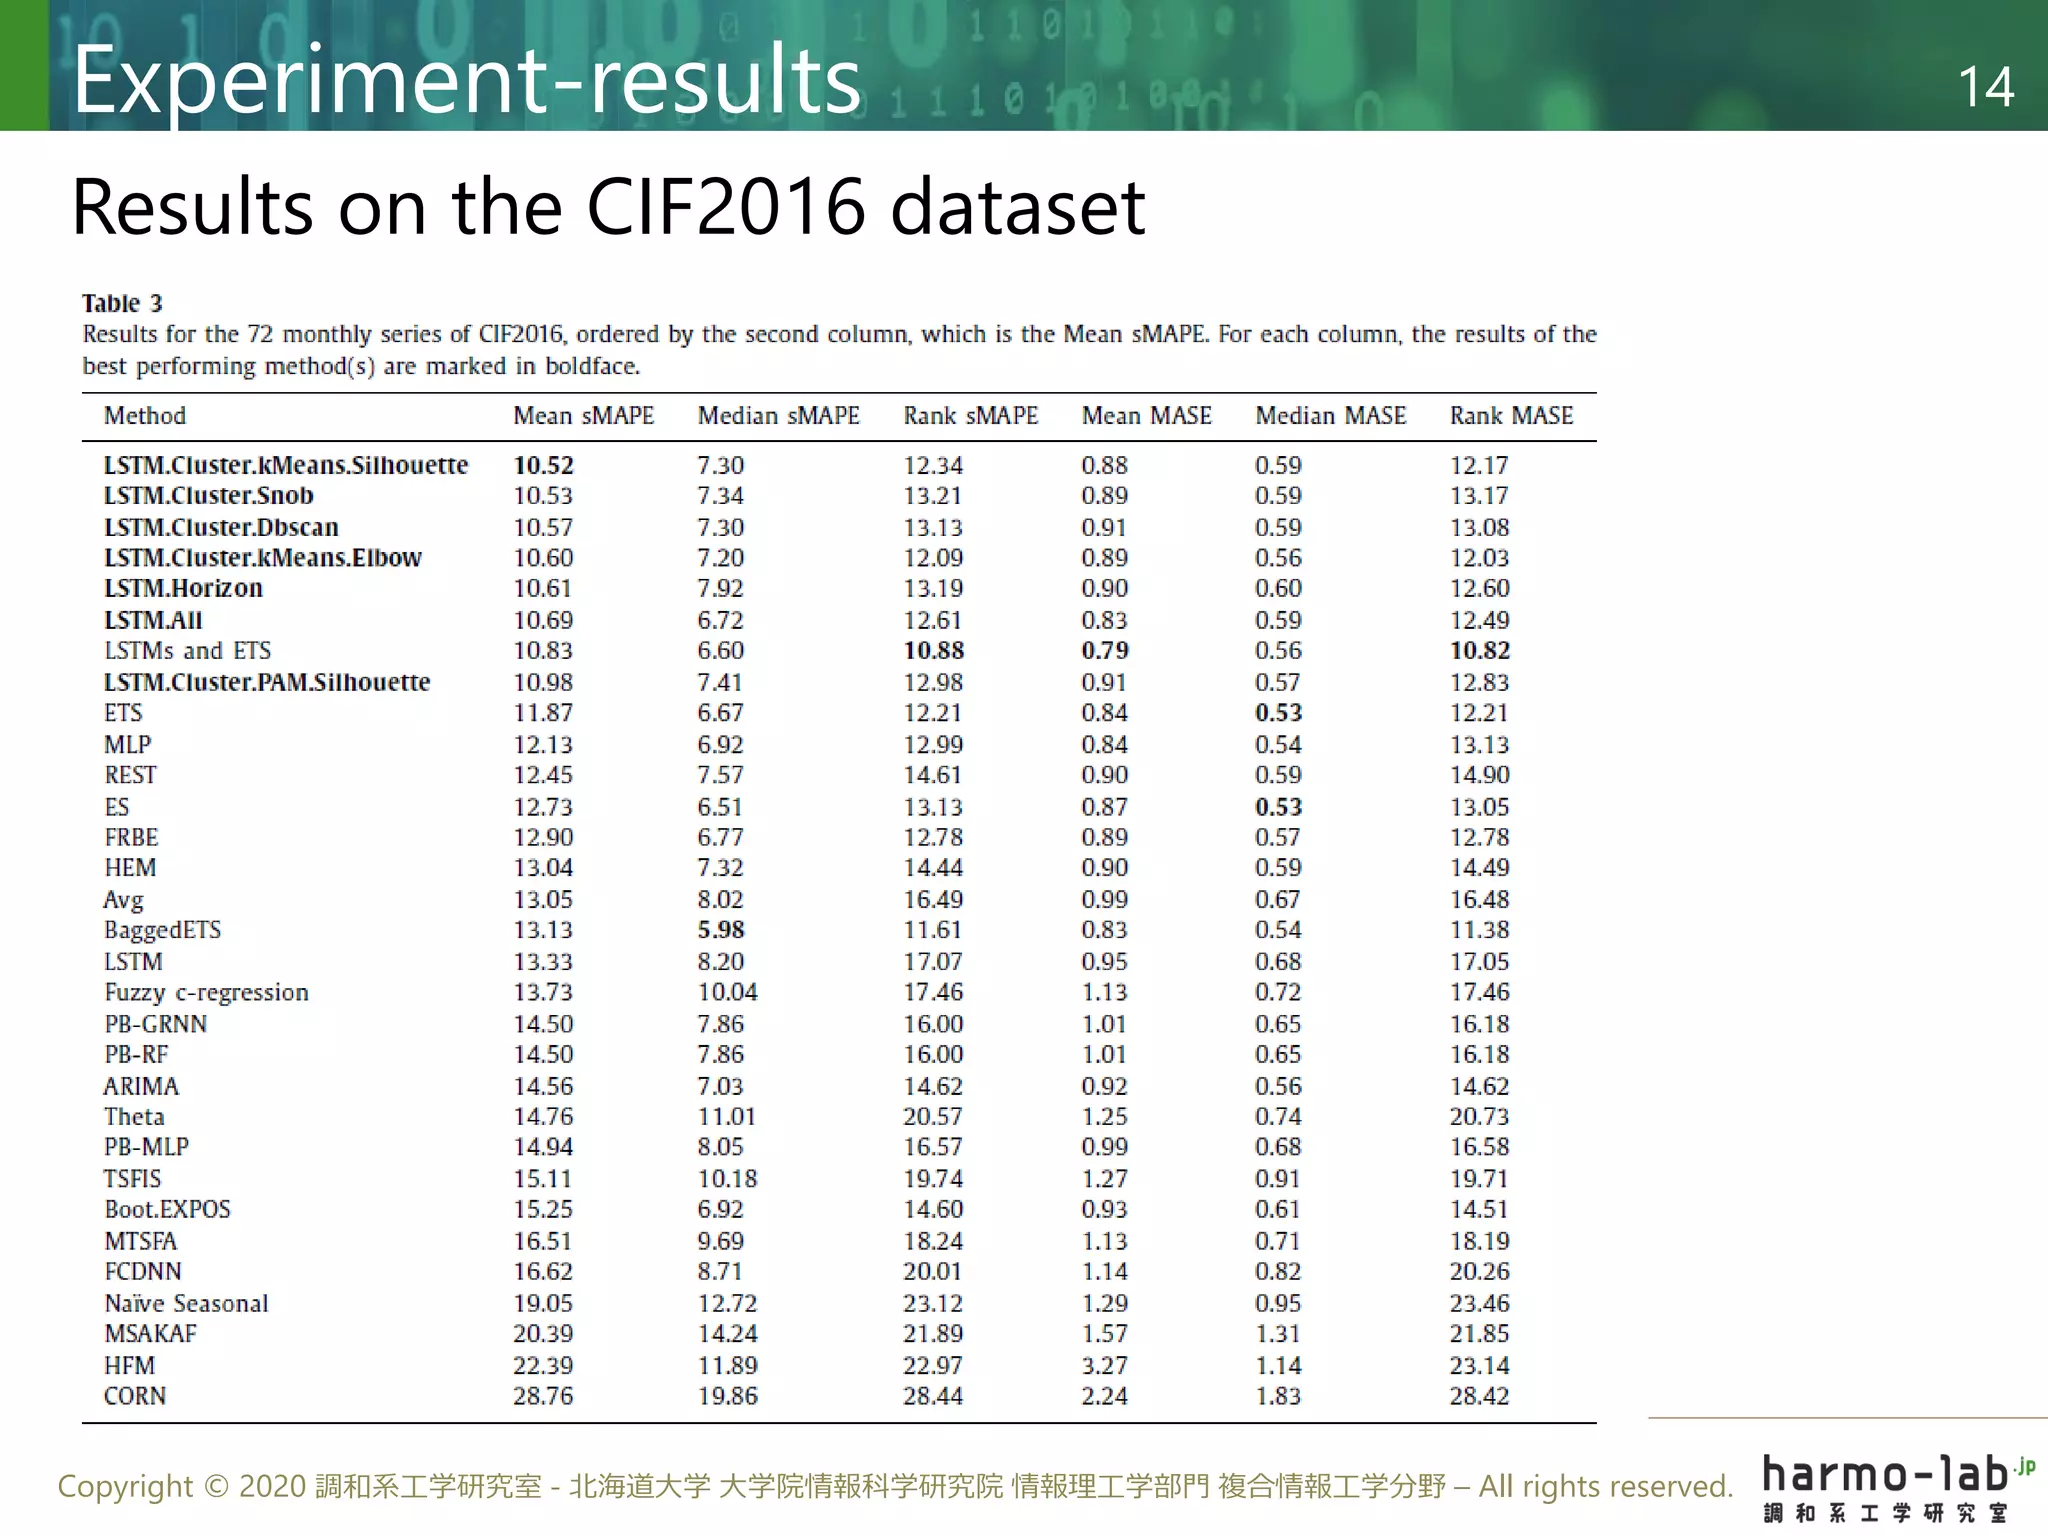Click the copyright footer text
Image resolution: width=2048 pixels, height=1536 pixels.
click(894, 1486)
